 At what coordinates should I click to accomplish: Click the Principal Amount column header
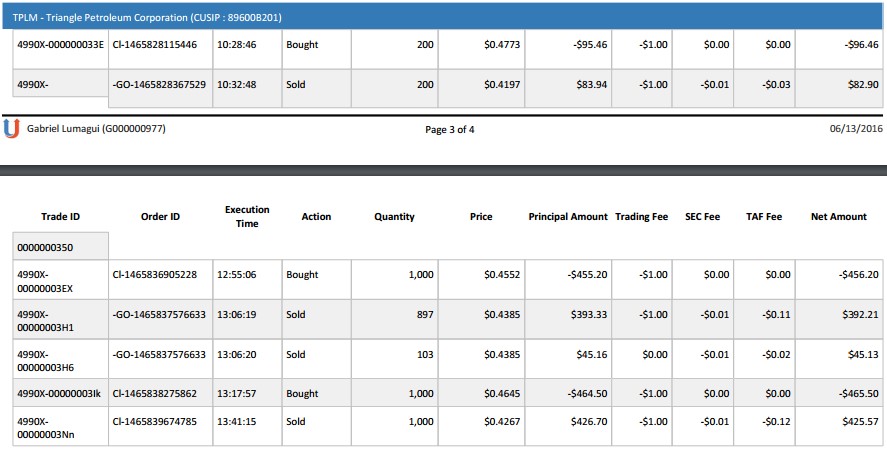click(567, 217)
